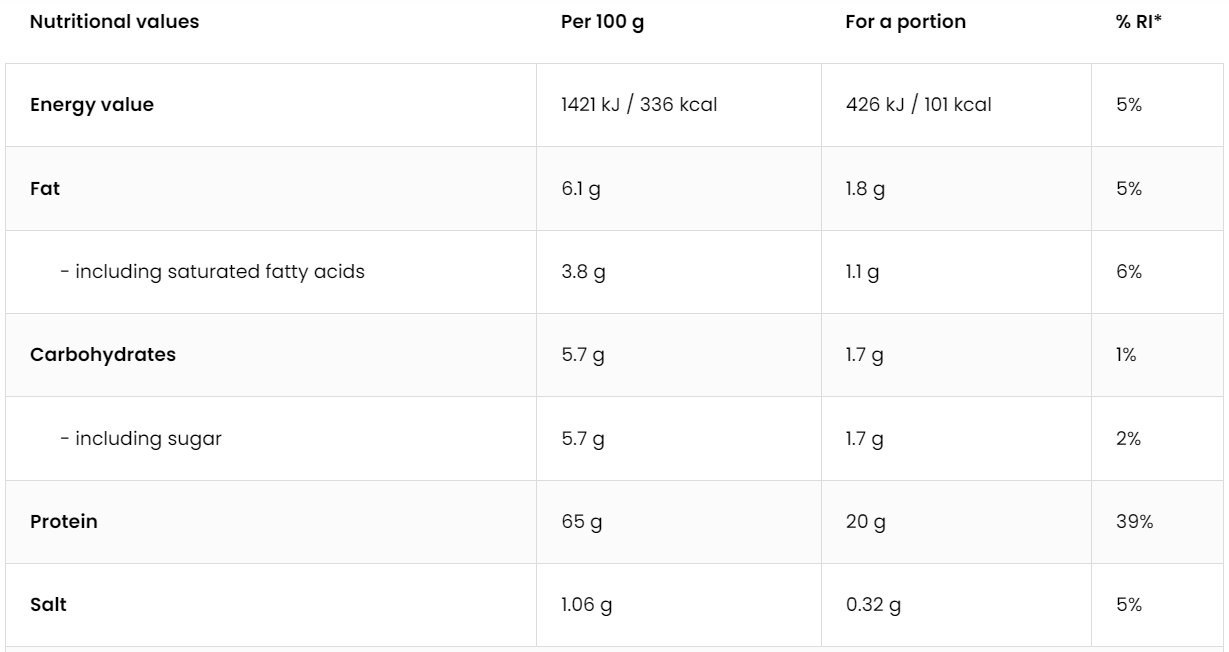Click the sugar "2%" RI value
Viewport: 1229px width, 652px height.
tap(1129, 438)
